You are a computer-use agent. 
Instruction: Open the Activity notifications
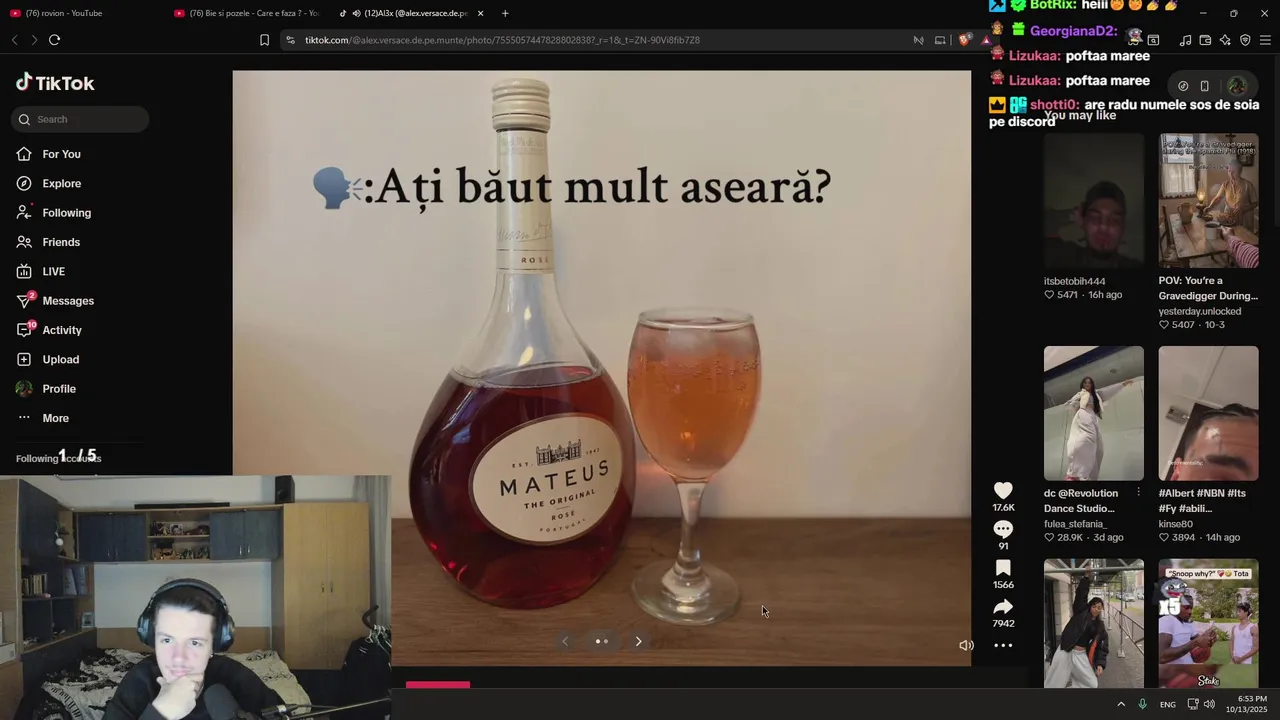(62, 330)
